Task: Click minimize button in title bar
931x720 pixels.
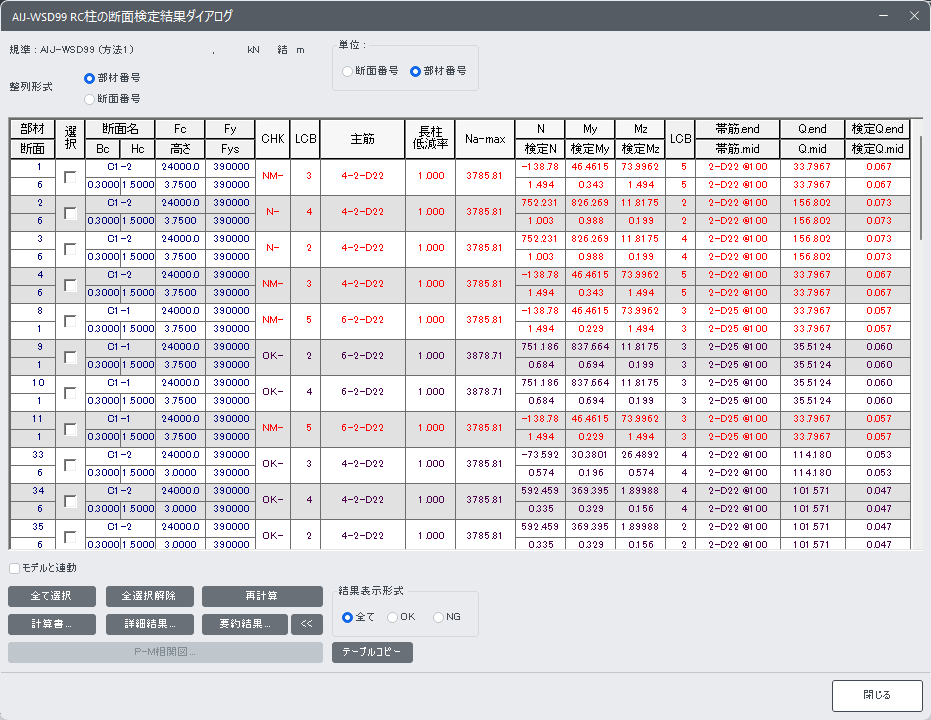Action: [884, 16]
